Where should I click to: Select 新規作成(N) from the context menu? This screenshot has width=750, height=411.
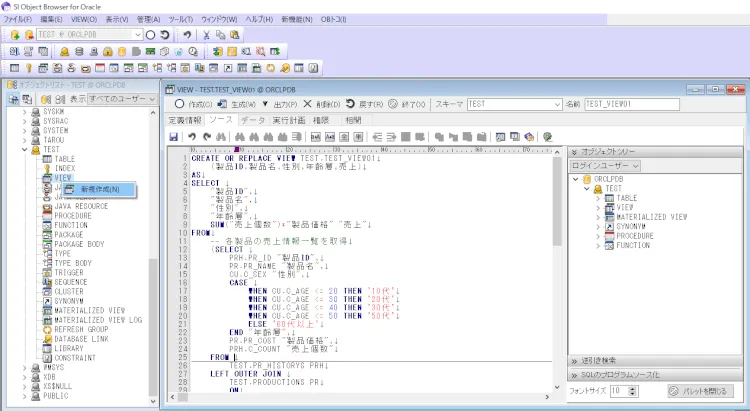coord(100,189)
